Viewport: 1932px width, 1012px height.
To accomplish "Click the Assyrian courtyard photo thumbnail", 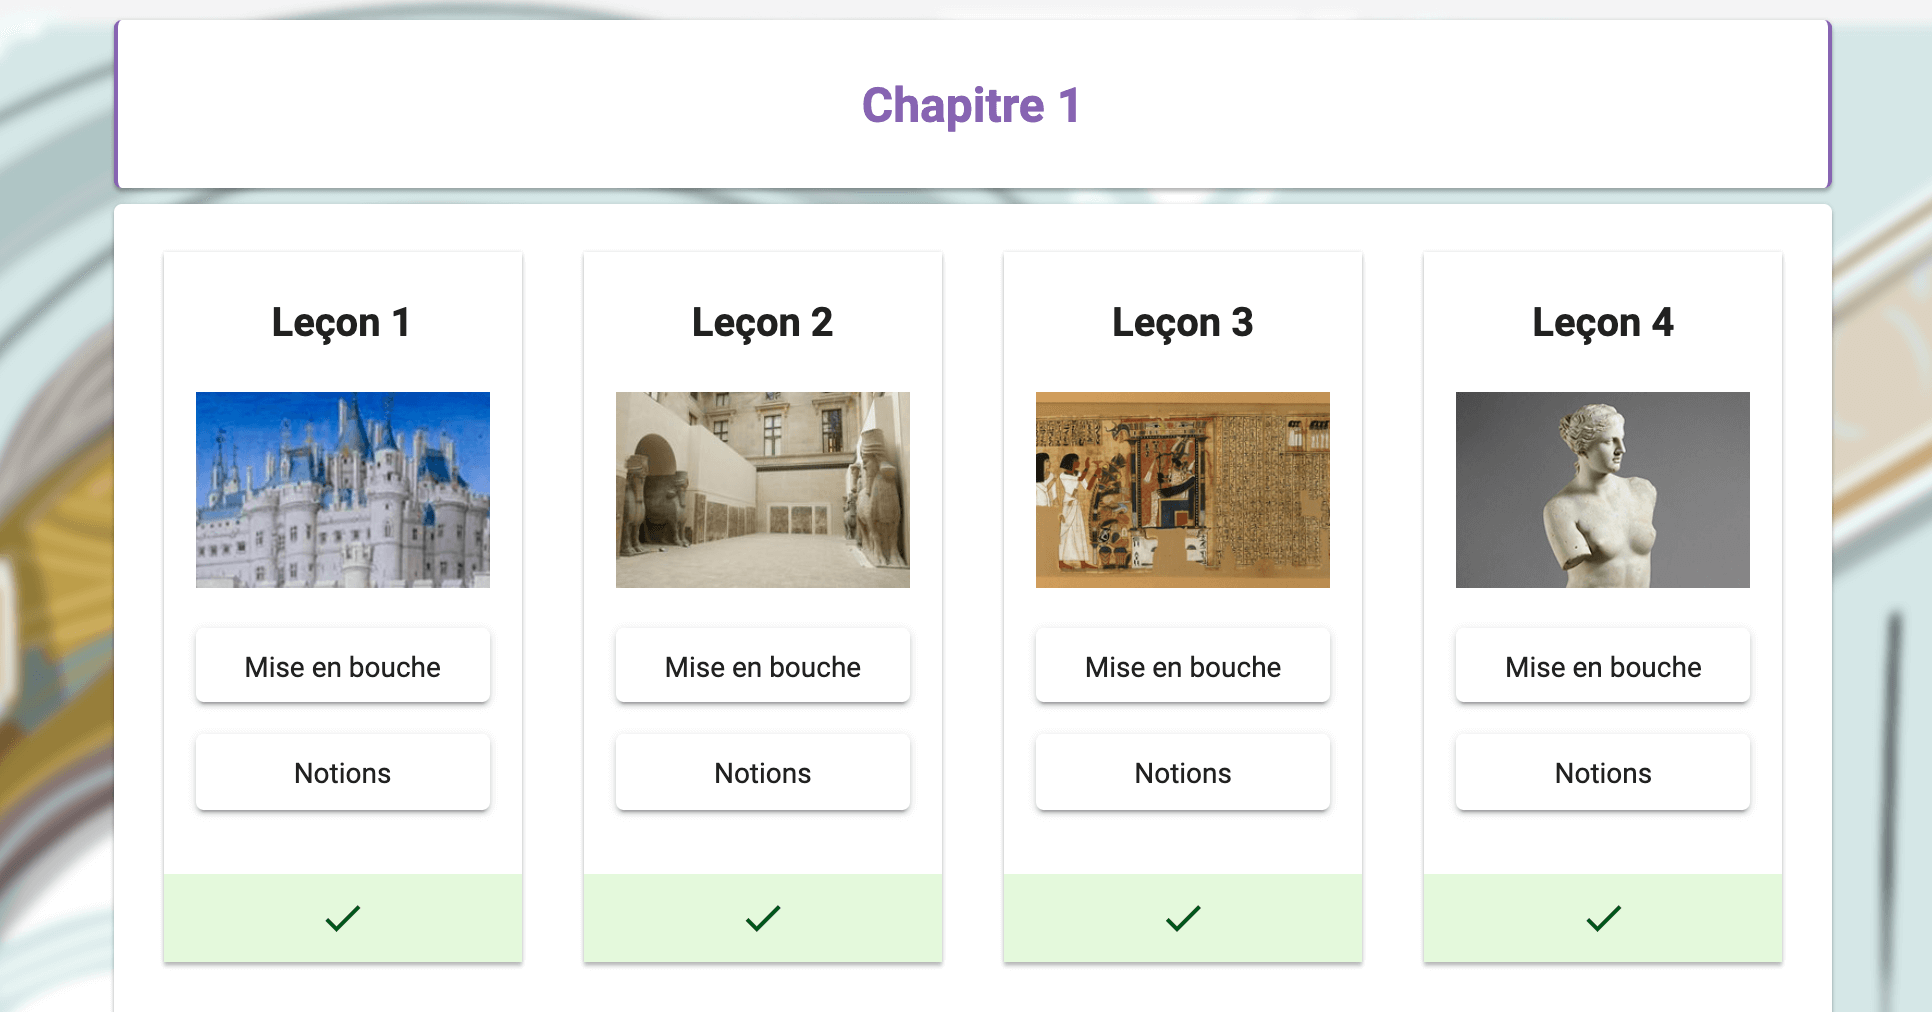I will 762,489.
